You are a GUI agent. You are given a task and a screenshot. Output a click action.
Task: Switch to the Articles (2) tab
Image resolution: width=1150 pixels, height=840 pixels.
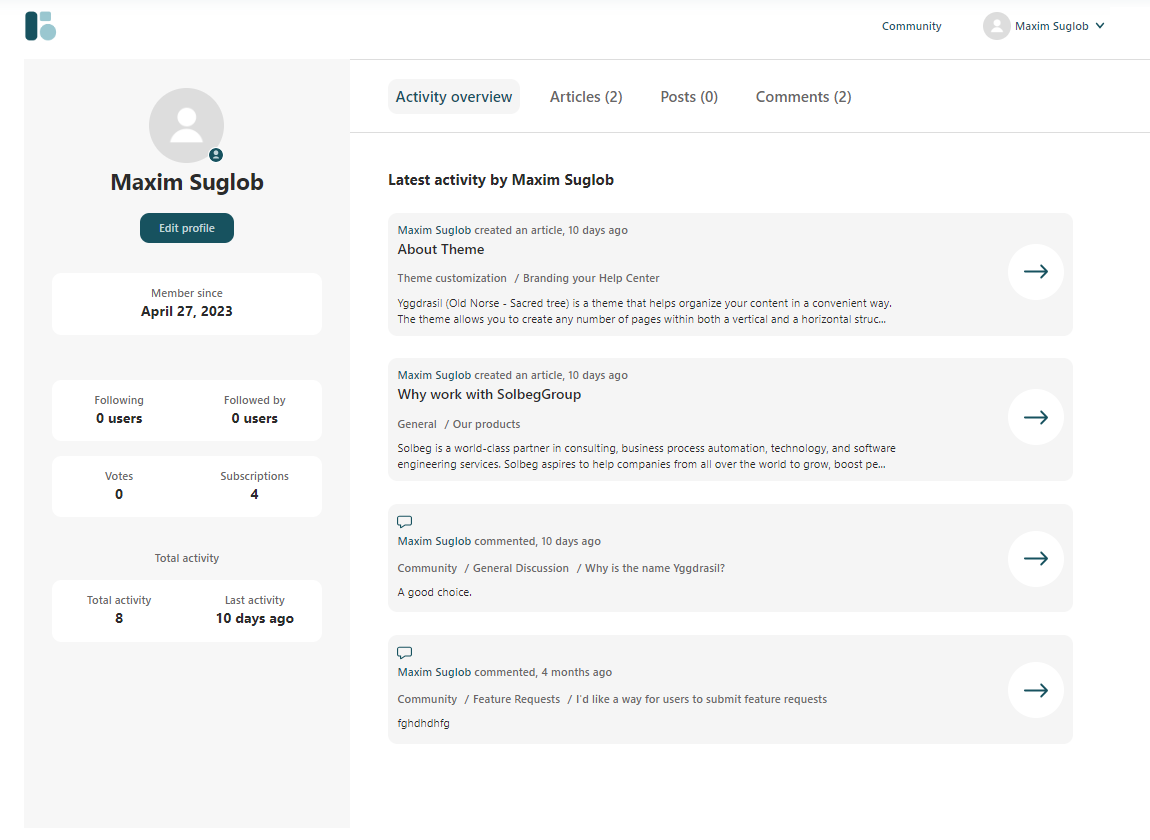click(586, 97)
